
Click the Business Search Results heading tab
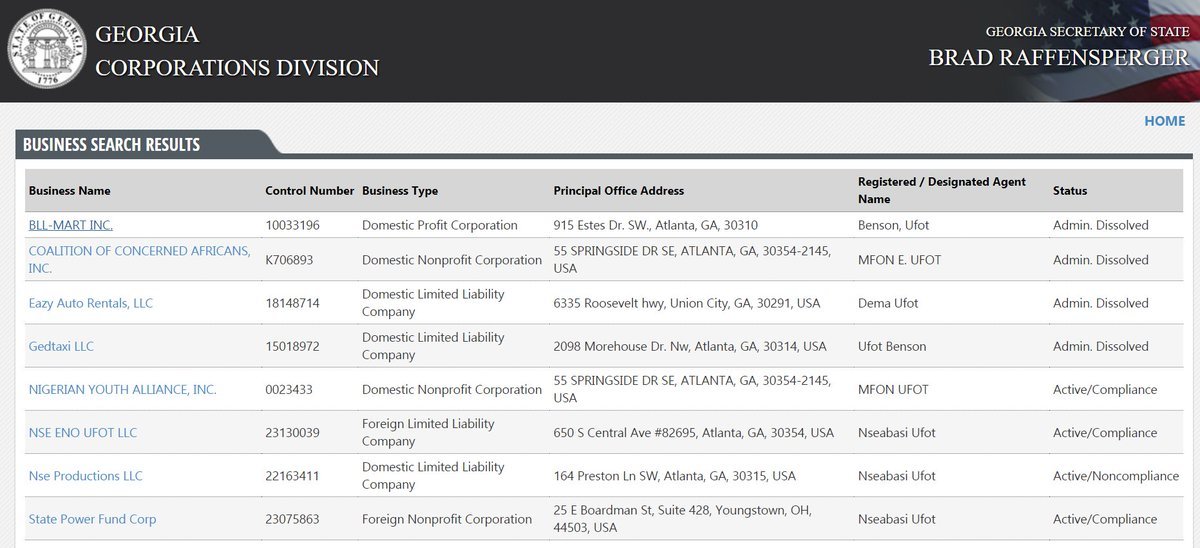(x=111, y=145)
